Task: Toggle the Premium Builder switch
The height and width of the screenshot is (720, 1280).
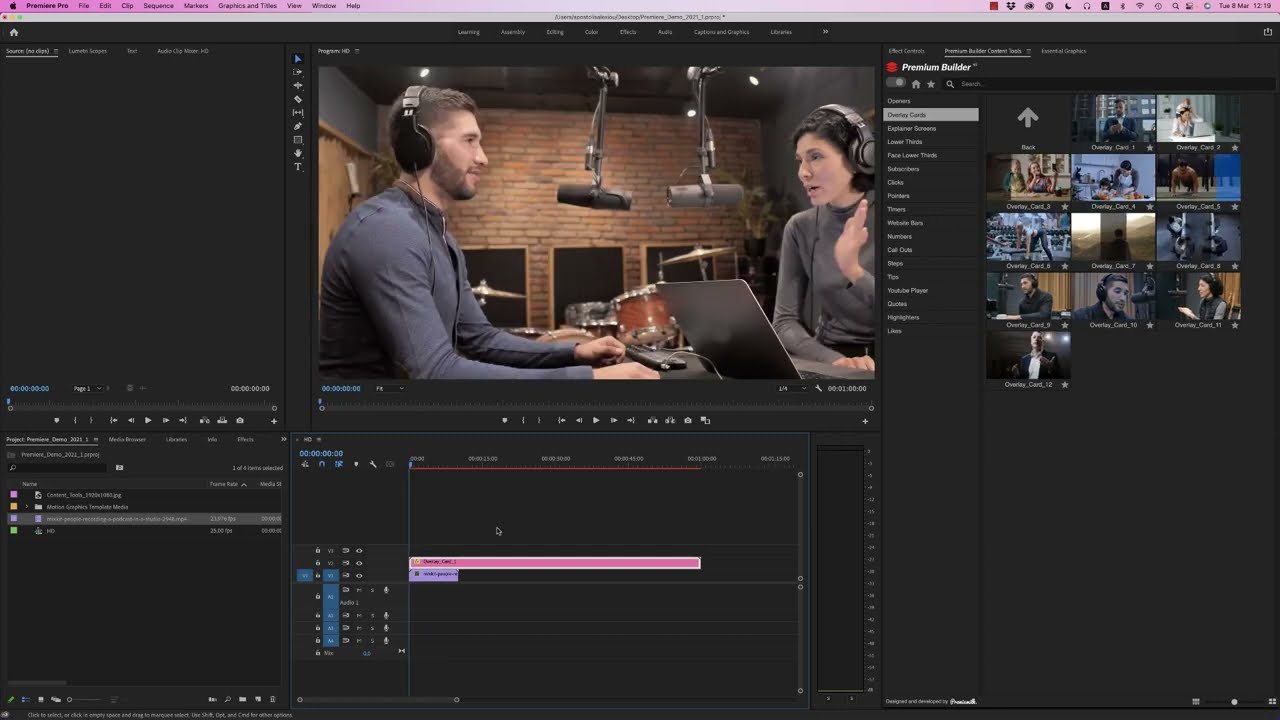Action: tap(896, 83)
